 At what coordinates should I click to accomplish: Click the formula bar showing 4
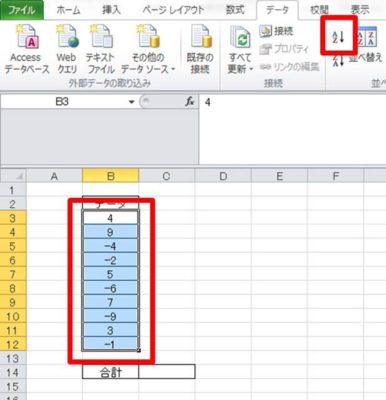[x=292, y=102]
